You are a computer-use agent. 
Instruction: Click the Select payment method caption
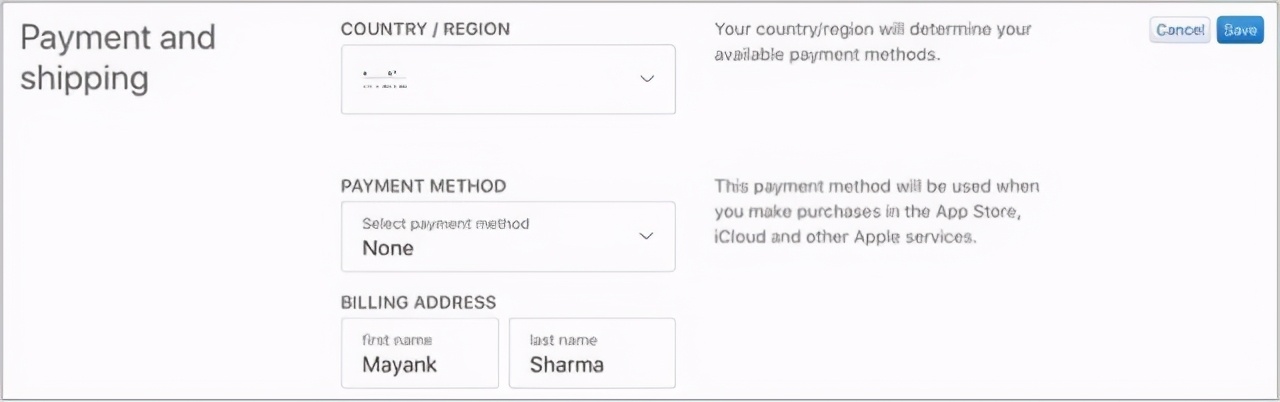(445, 223)
